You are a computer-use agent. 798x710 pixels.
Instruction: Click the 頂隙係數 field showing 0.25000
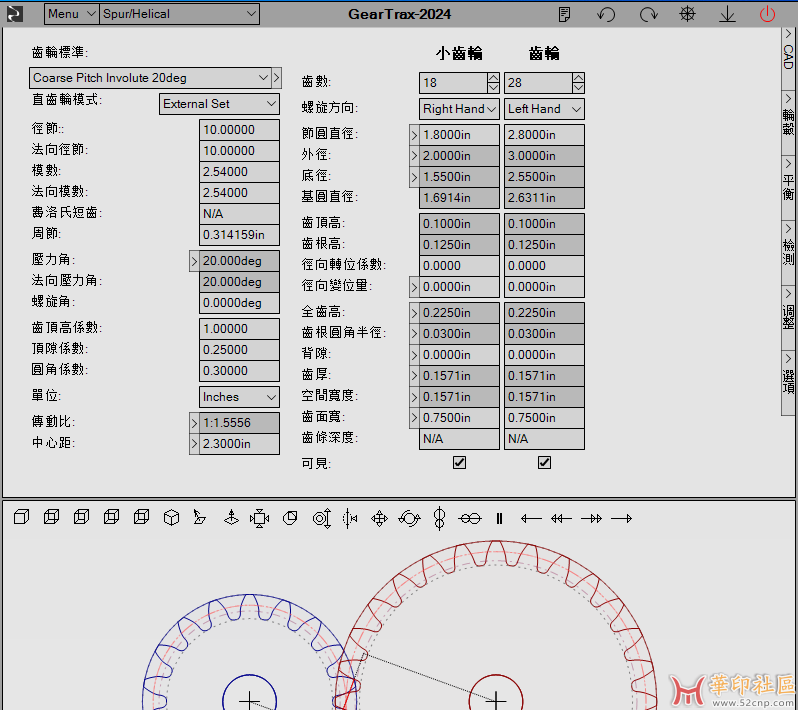click(239, 350)
